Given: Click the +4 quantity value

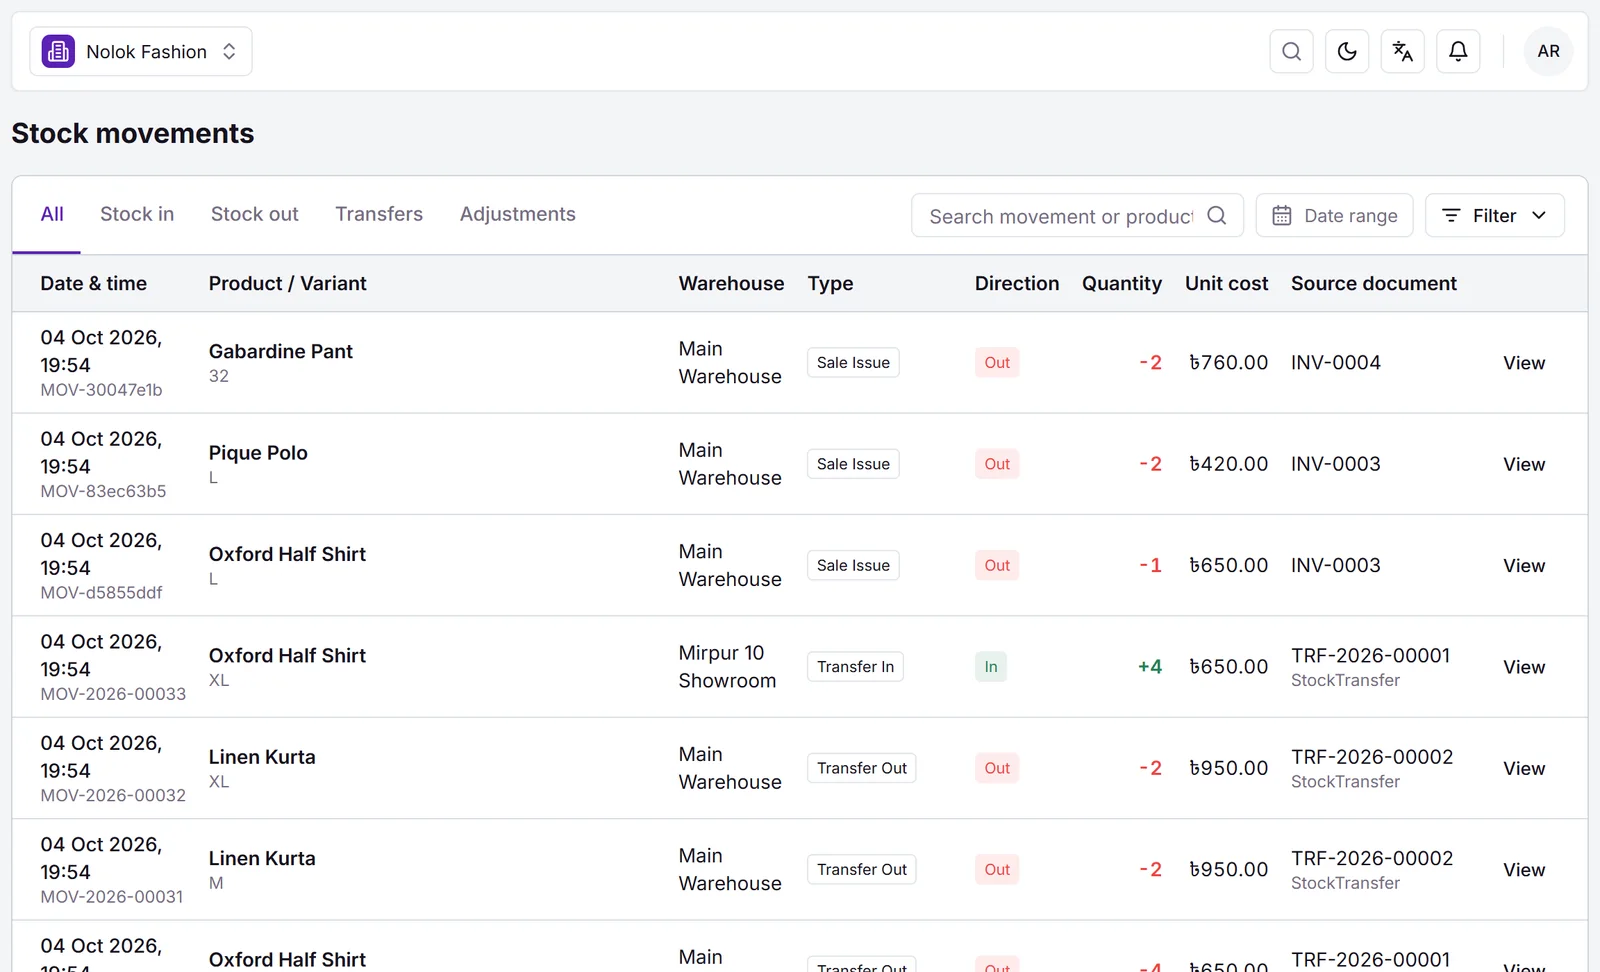Looking at the screenshot, I should point(1149,667).
